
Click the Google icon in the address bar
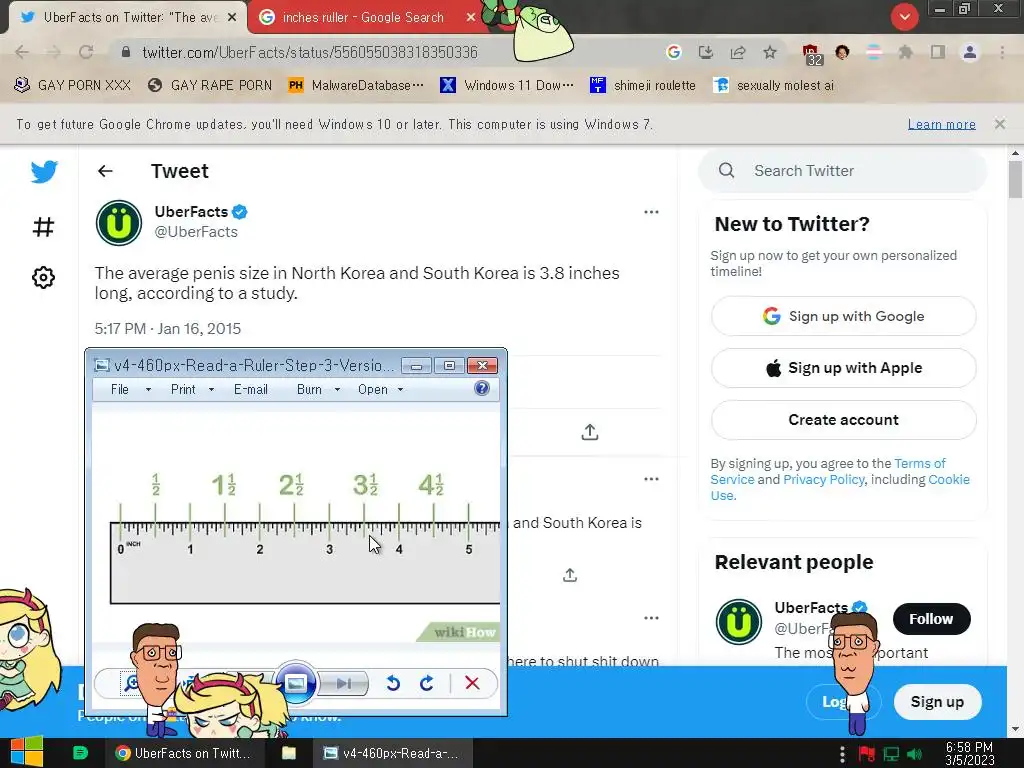pos(674,52)
